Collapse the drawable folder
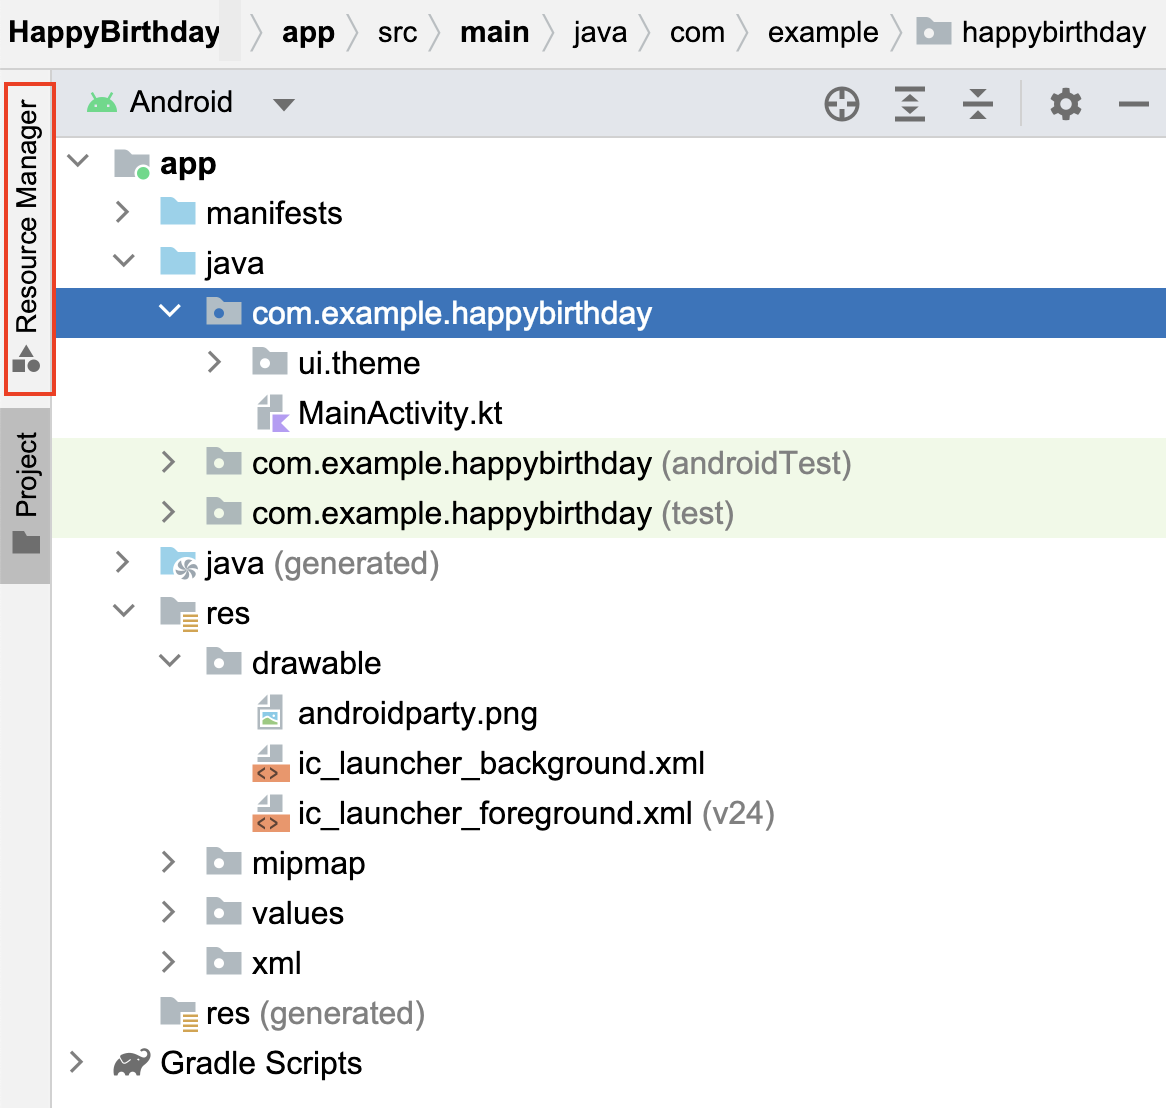 pos(168,661)
